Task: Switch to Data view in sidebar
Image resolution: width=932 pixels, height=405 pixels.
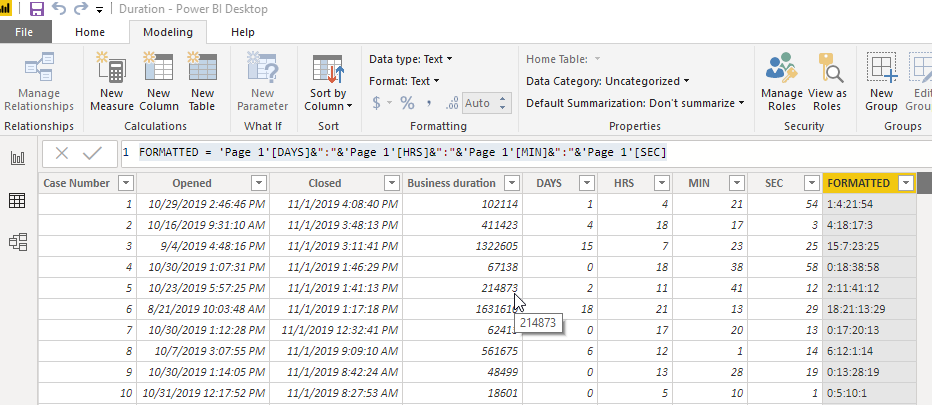Action: 18,201
